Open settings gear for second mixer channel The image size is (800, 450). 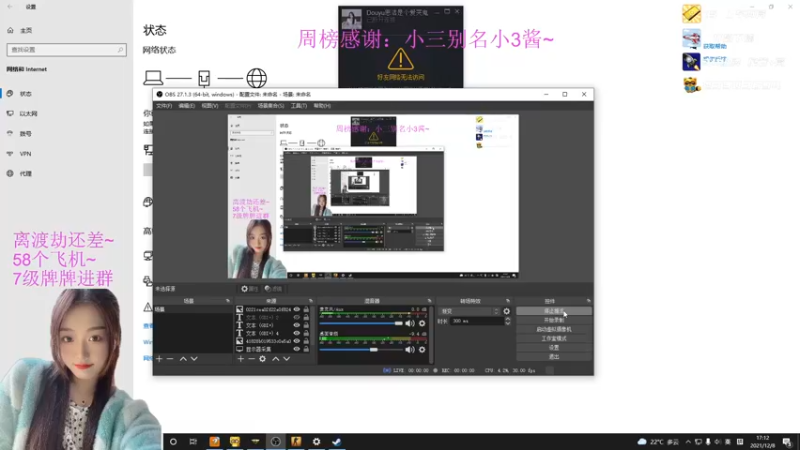coord(422,349)
